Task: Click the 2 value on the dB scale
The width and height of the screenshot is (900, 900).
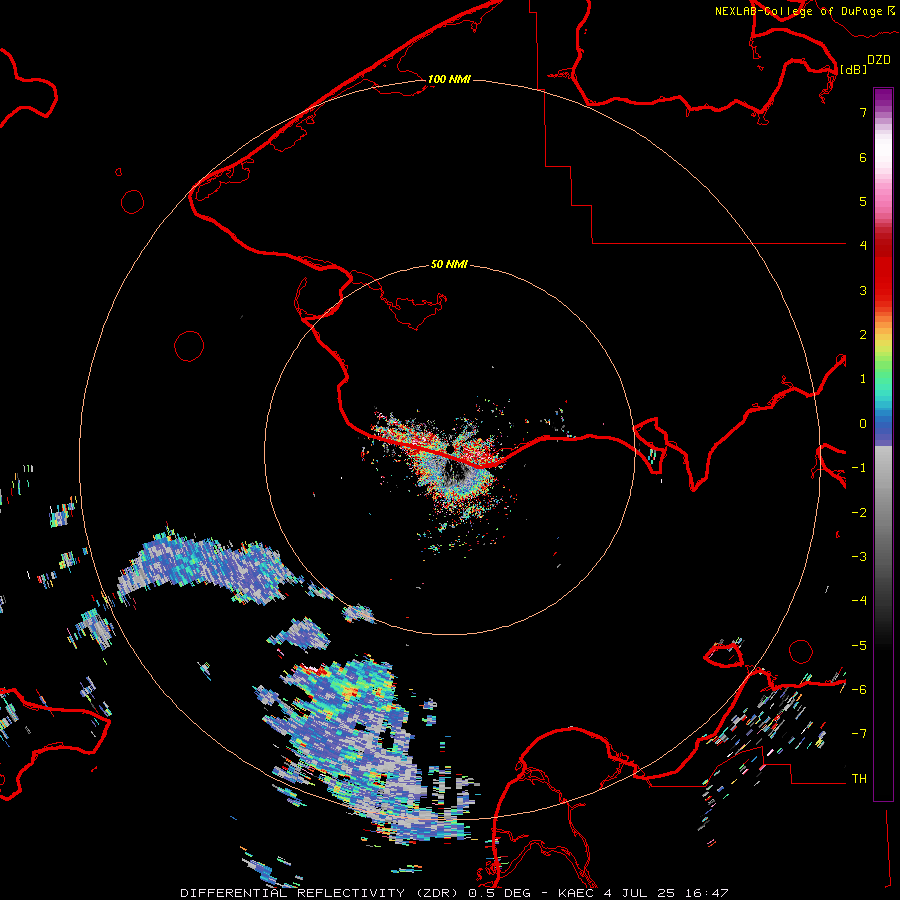Action: click(x=863, y=335)
